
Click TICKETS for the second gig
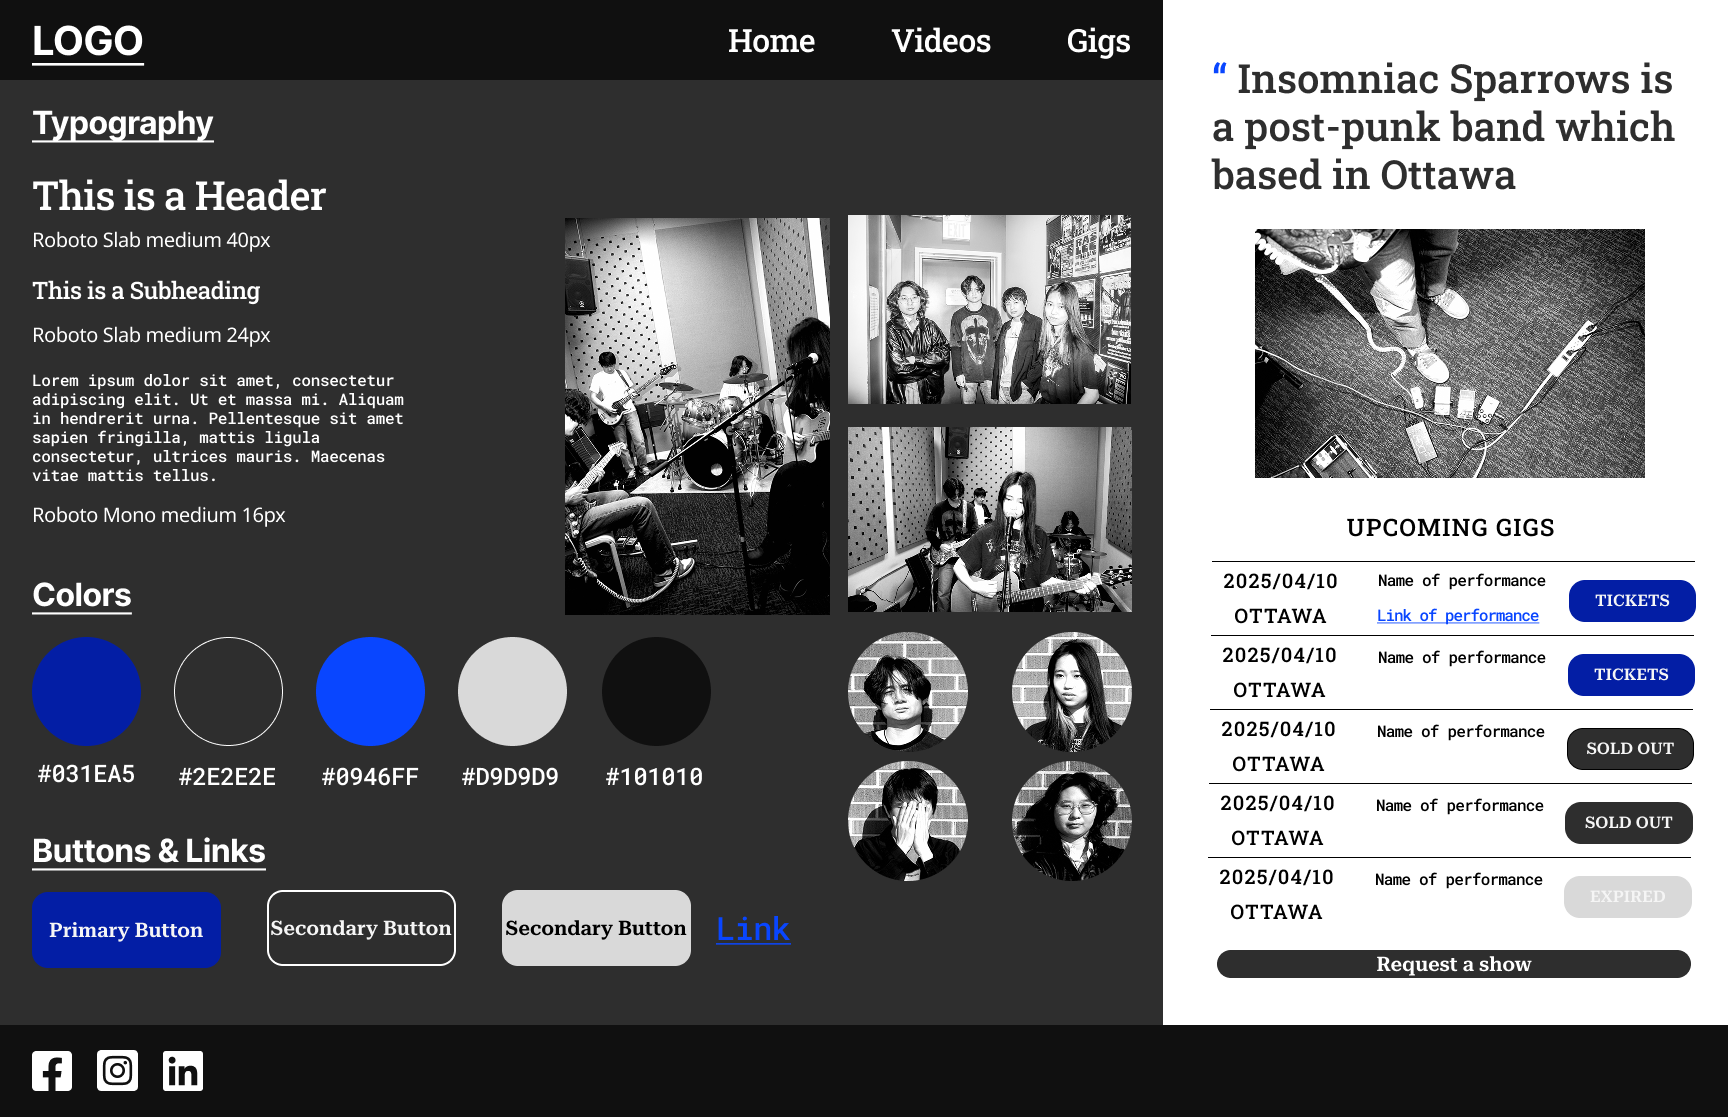pos(1631,675)
